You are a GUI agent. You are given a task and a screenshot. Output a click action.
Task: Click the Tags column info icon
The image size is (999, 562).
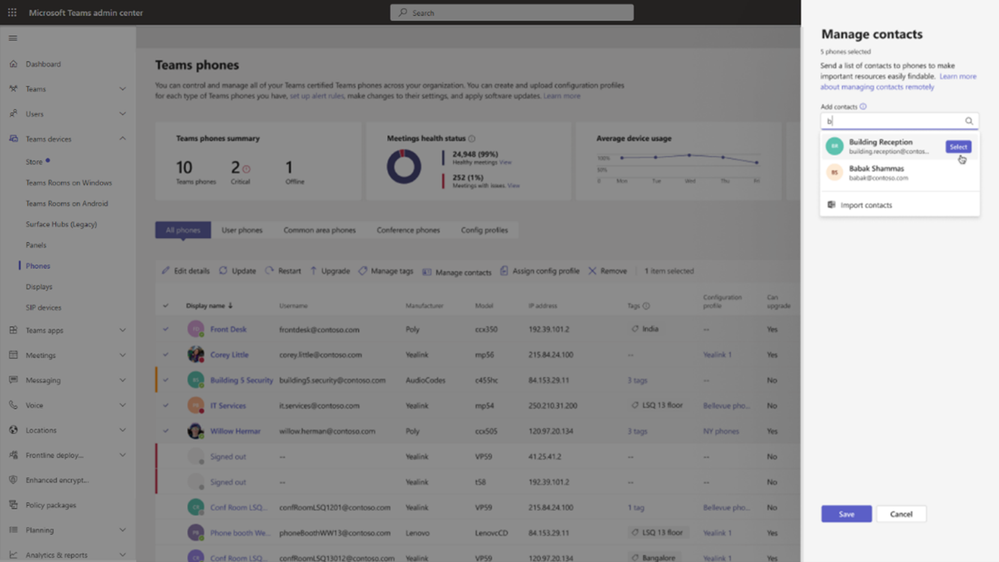tap(646, 306)
